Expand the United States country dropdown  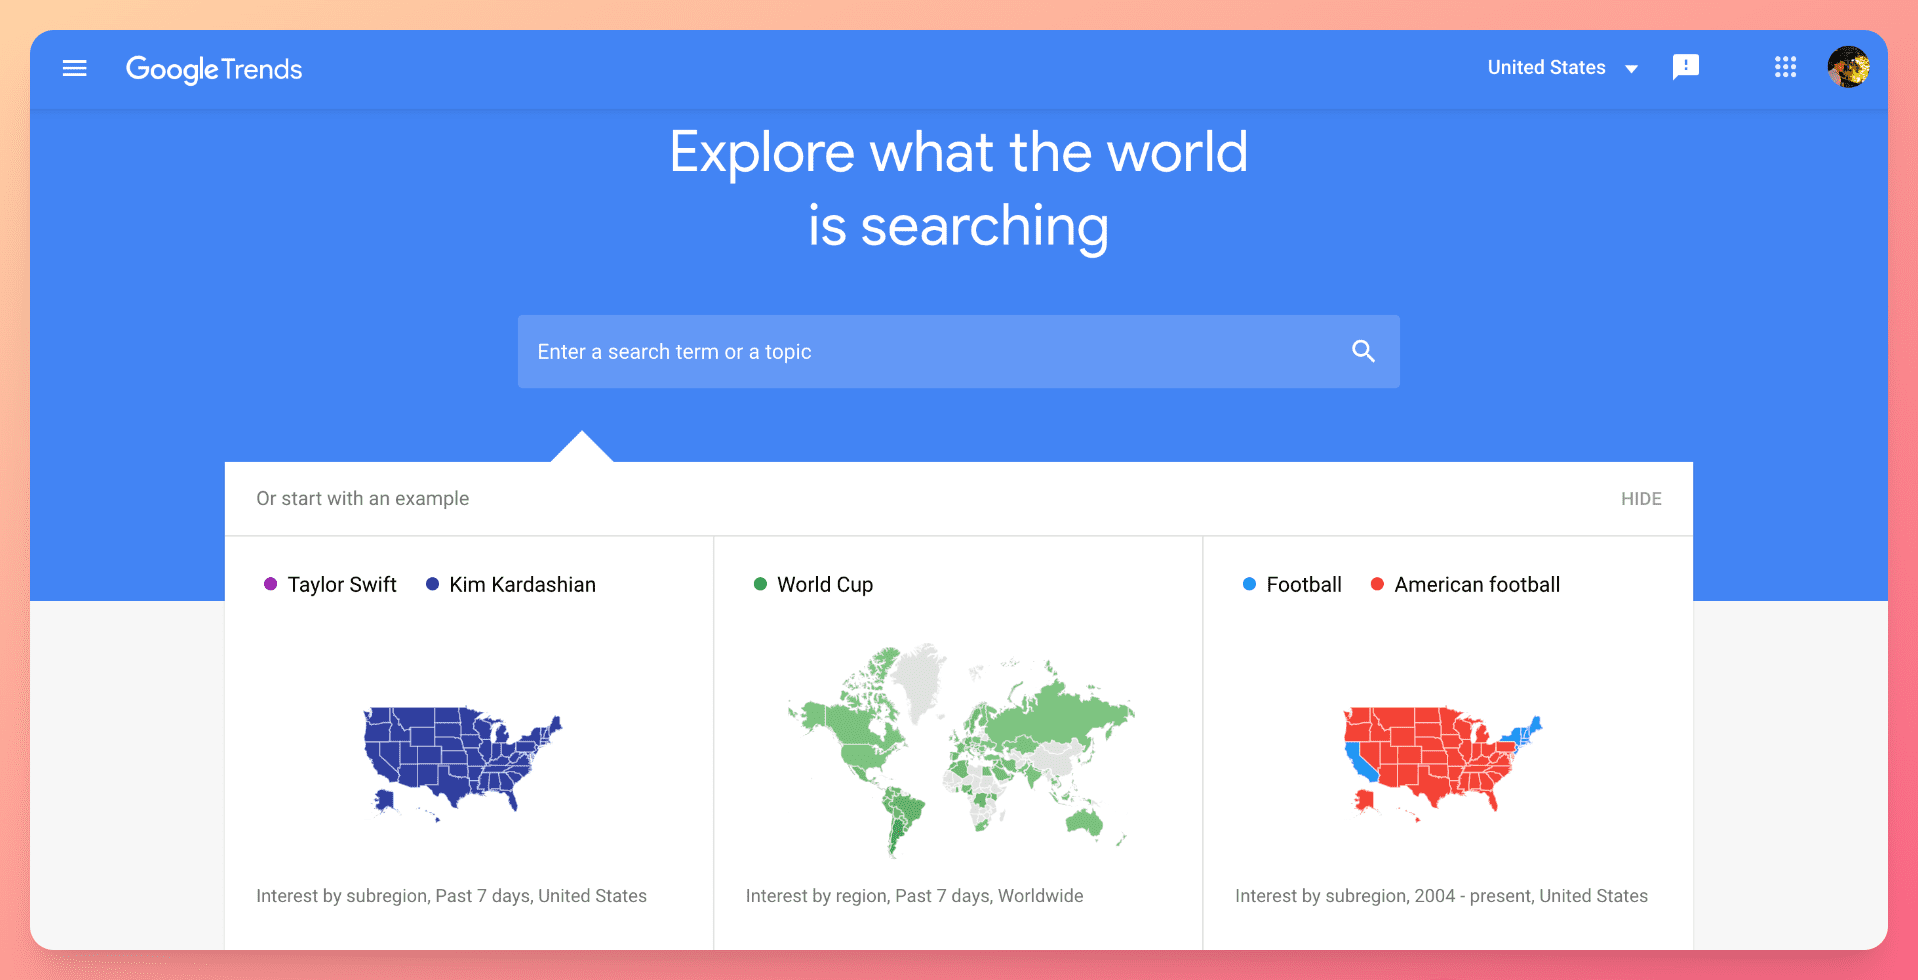[1546, 67]
